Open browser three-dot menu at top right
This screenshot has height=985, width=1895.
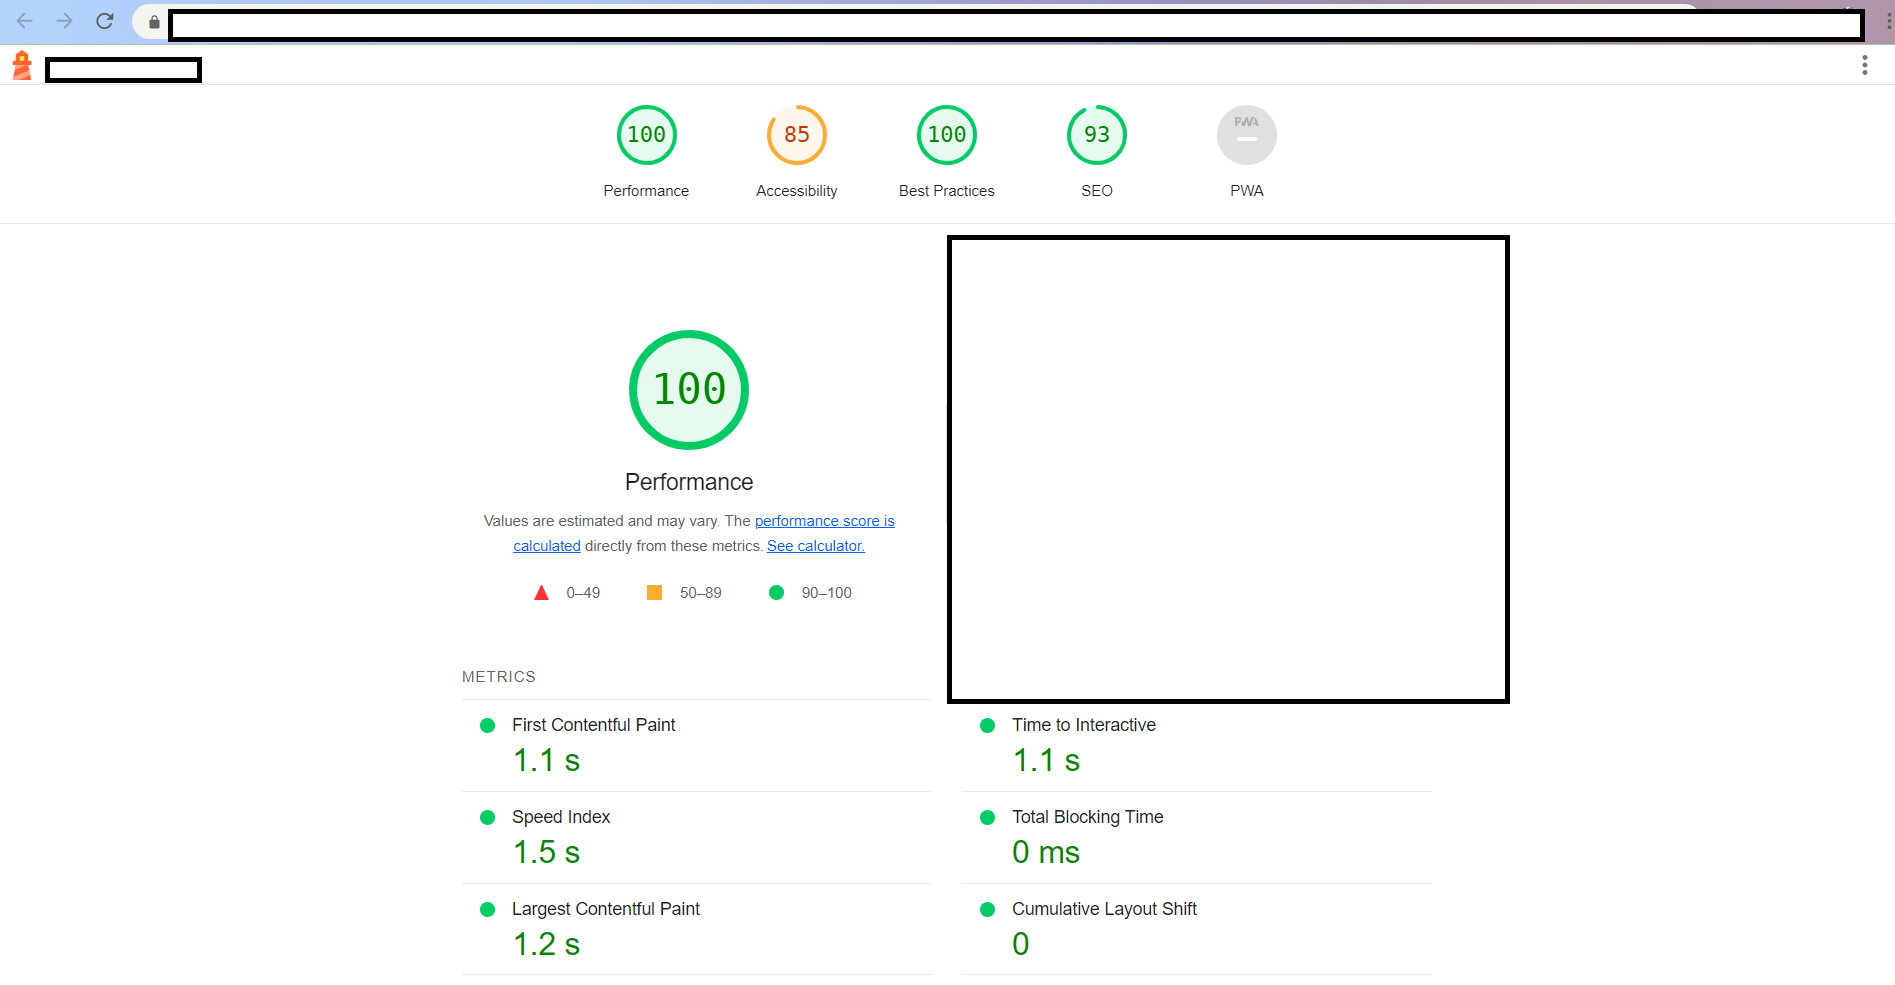tap(1888, 21)
